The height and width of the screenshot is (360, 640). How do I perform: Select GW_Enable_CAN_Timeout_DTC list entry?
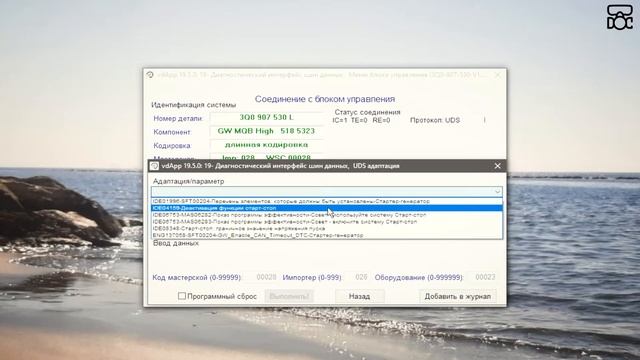coord(327,235)
